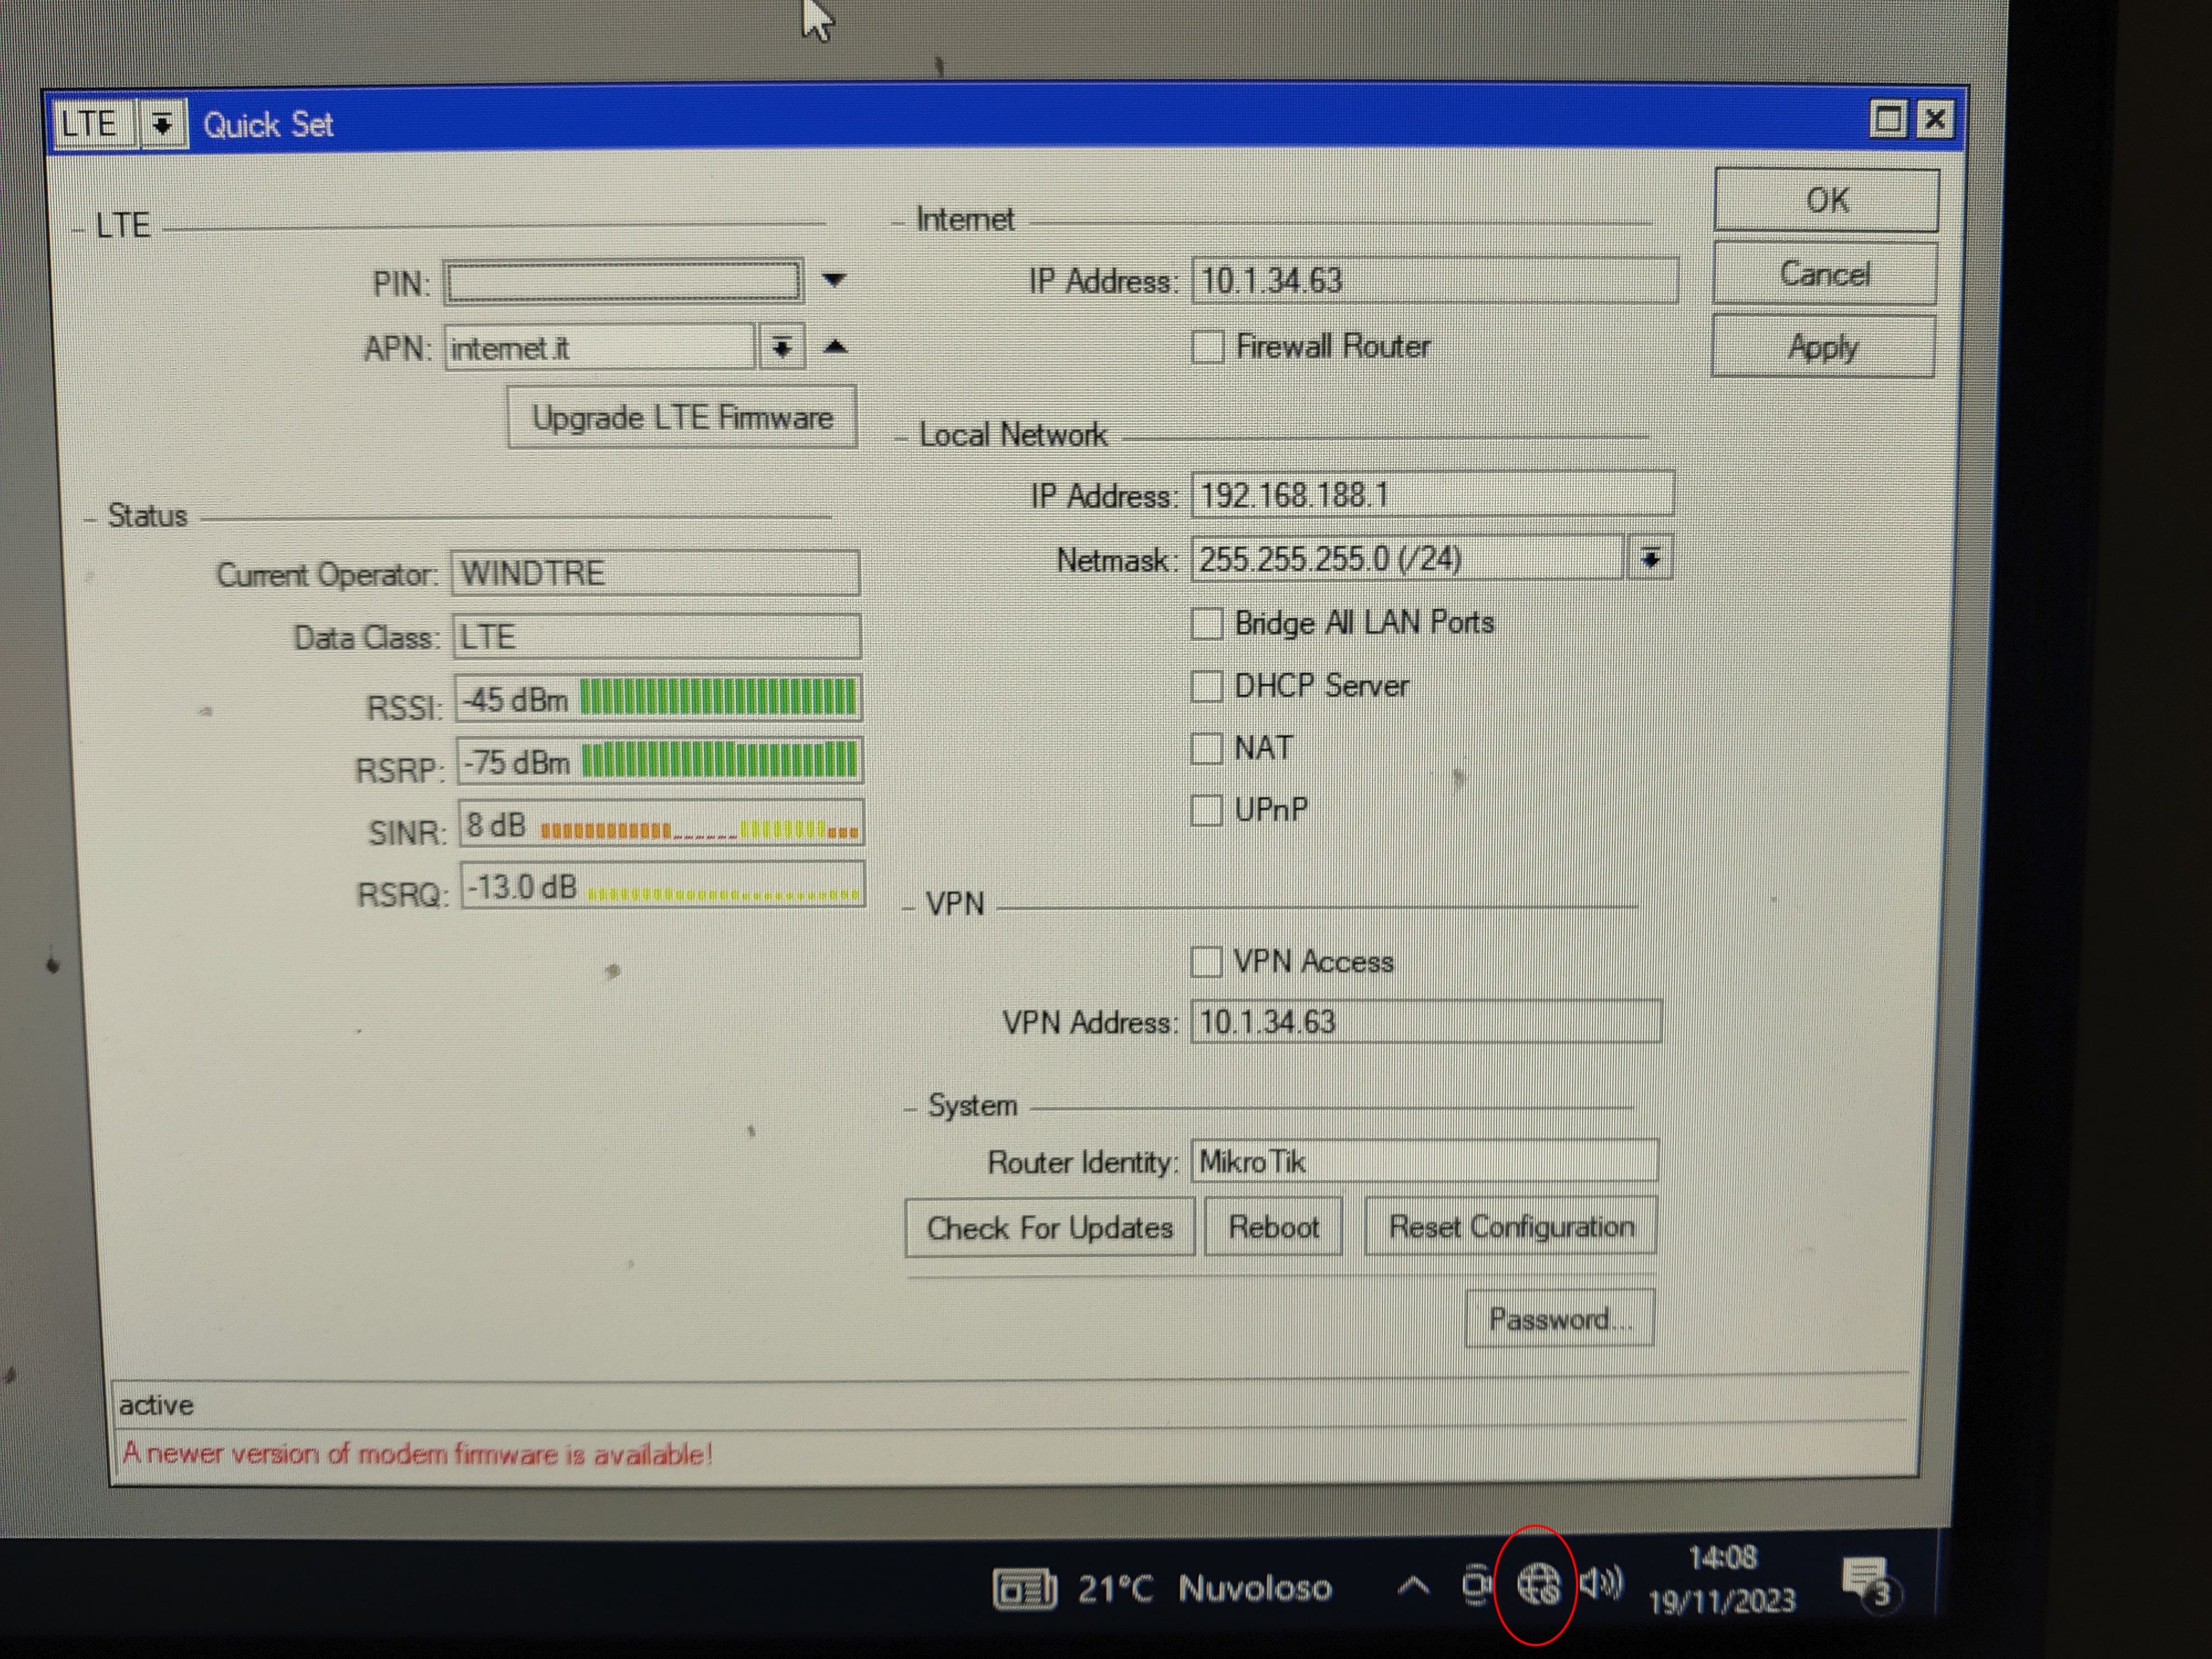Enable the Firewall Router checkbox
The width and height of the screenshot is (2212, 1659).
coord(1207,347)
